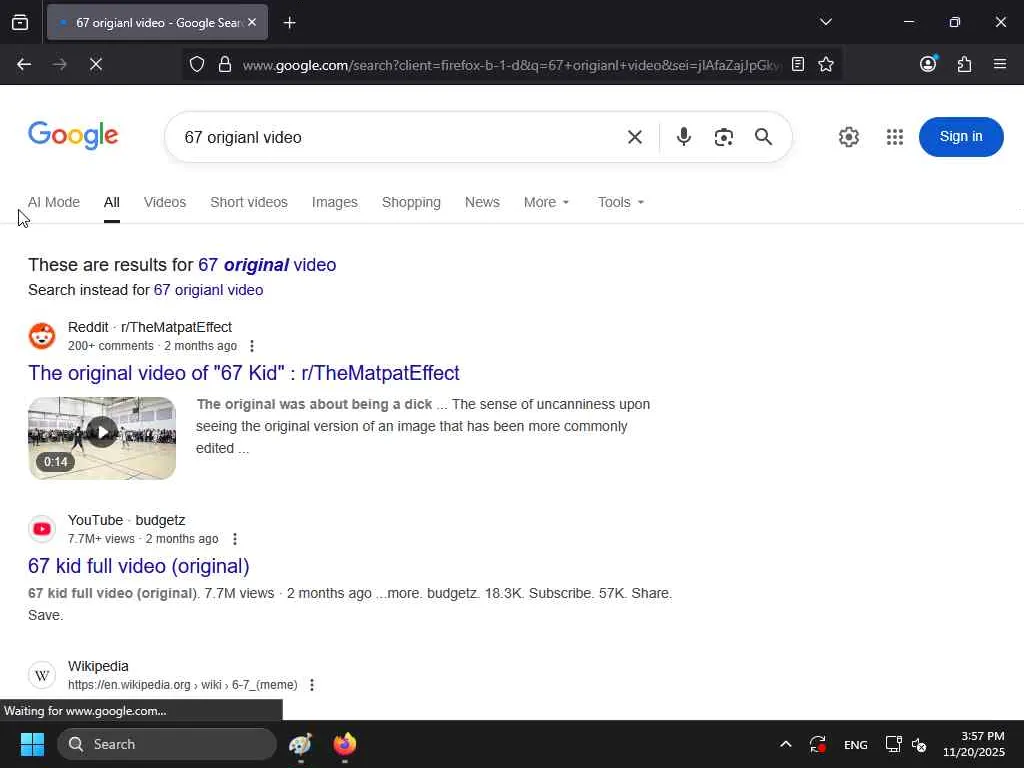Open the Google apps grid
The image size is (1024, 768).
[x=895, y=137]
